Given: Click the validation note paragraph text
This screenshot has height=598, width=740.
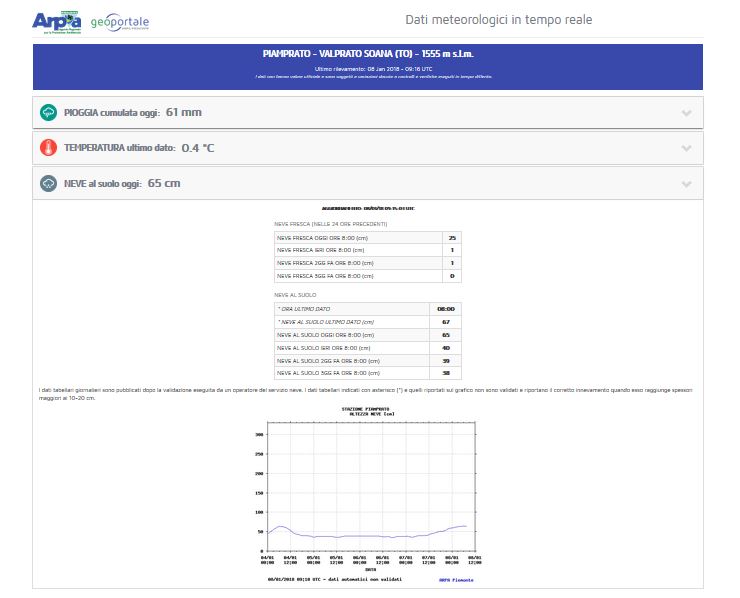Looking at the screenshot, I should click(x=365, y=394).
